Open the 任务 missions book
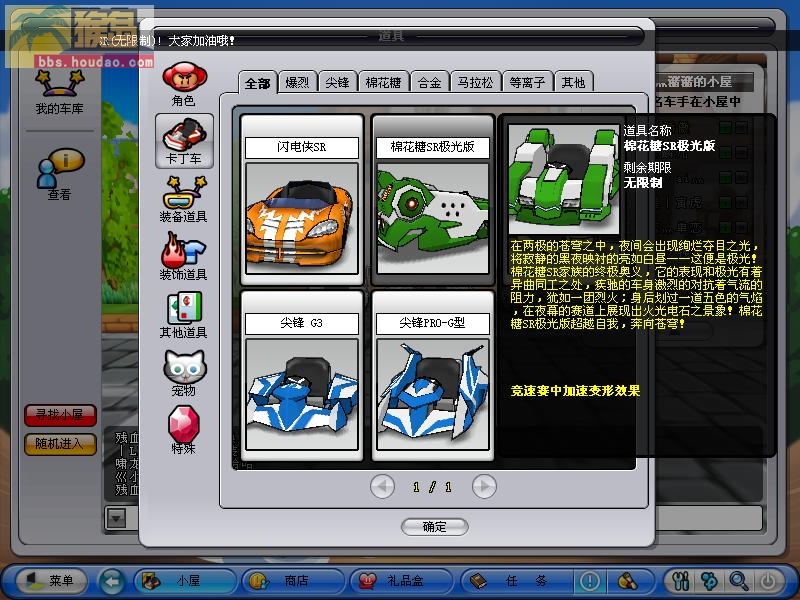800x600 pixels. tap(517, 581)
